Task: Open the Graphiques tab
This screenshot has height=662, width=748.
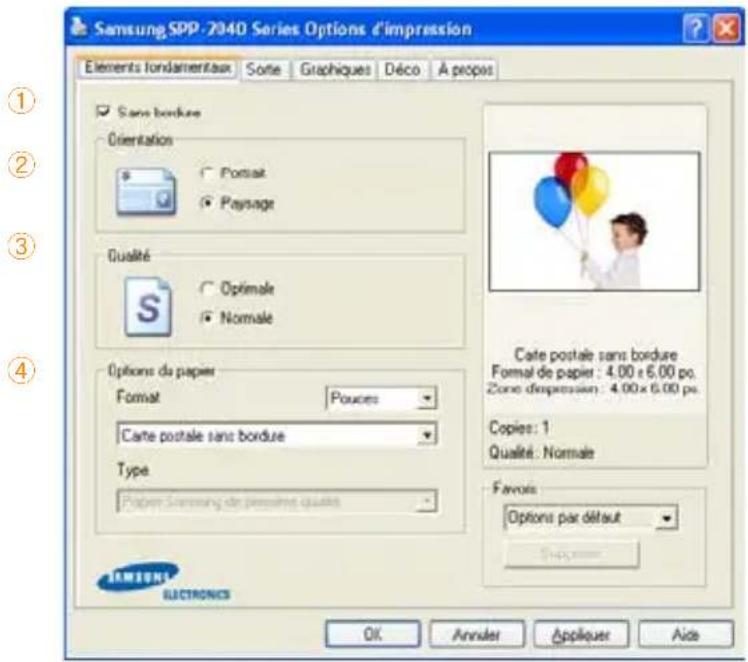Action: (335, 70)
